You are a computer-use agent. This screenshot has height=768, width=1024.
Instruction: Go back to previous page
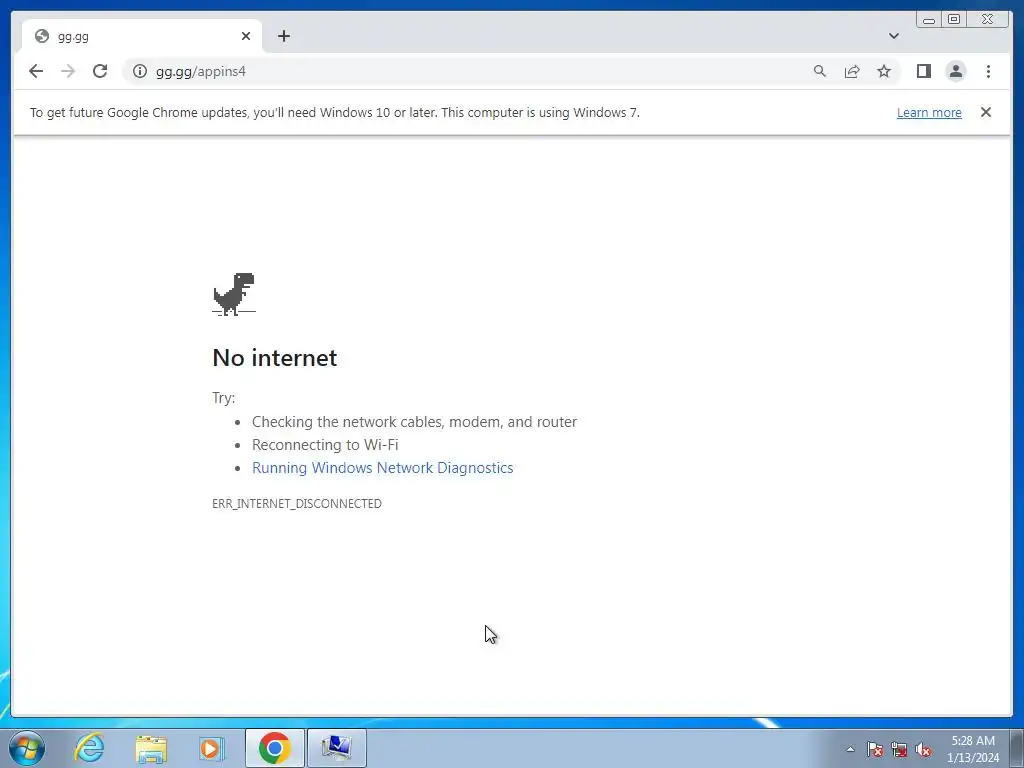pyautogui.click(x=36, y=71)
